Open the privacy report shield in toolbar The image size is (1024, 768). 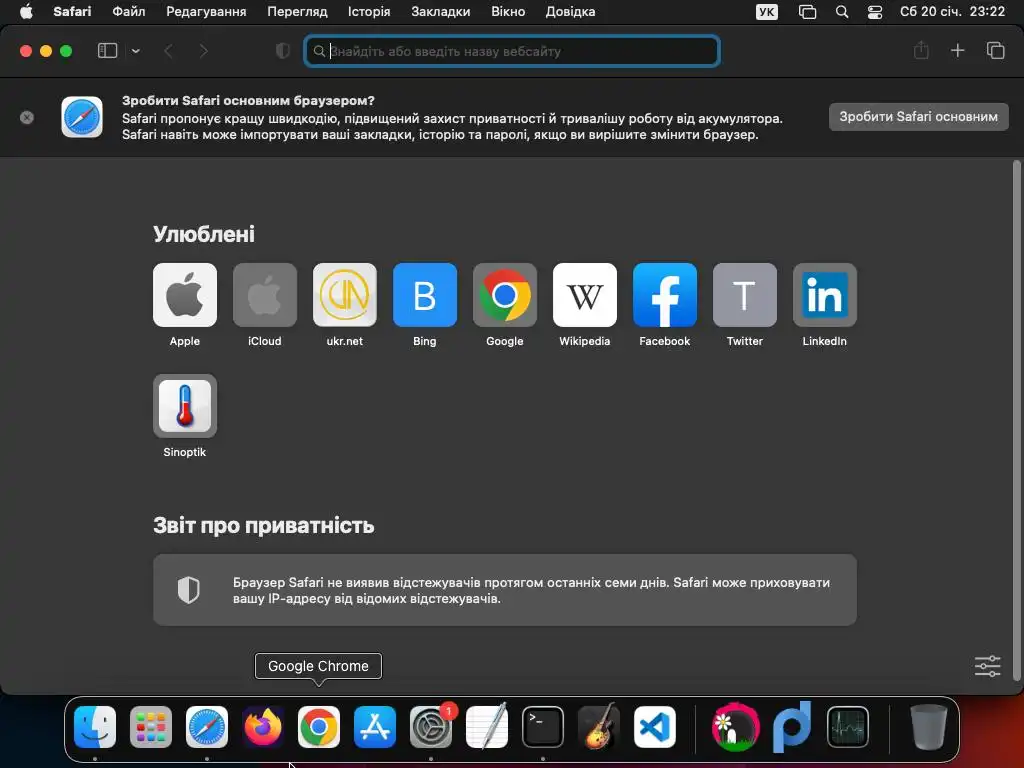point(283,51)
